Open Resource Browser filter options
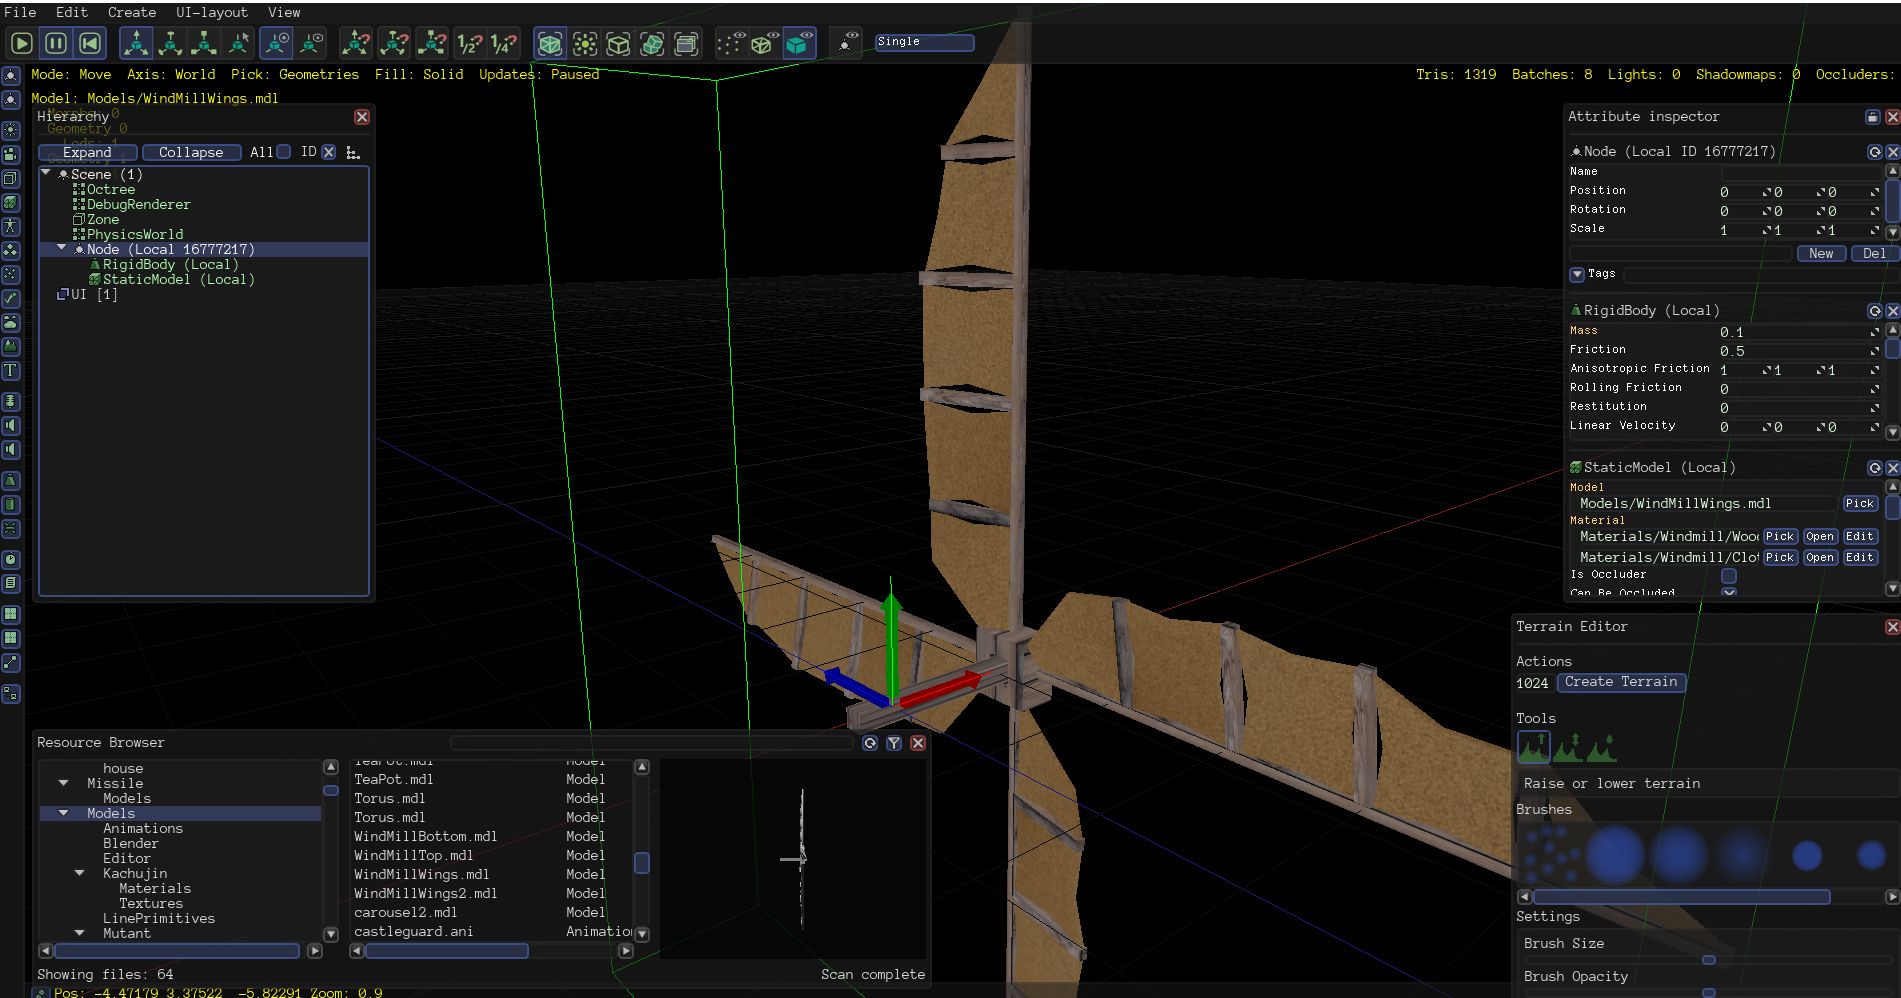Image resolution: width=1901 pixels, height=998 pixels. pyautogui.click(x=894, y=743)
